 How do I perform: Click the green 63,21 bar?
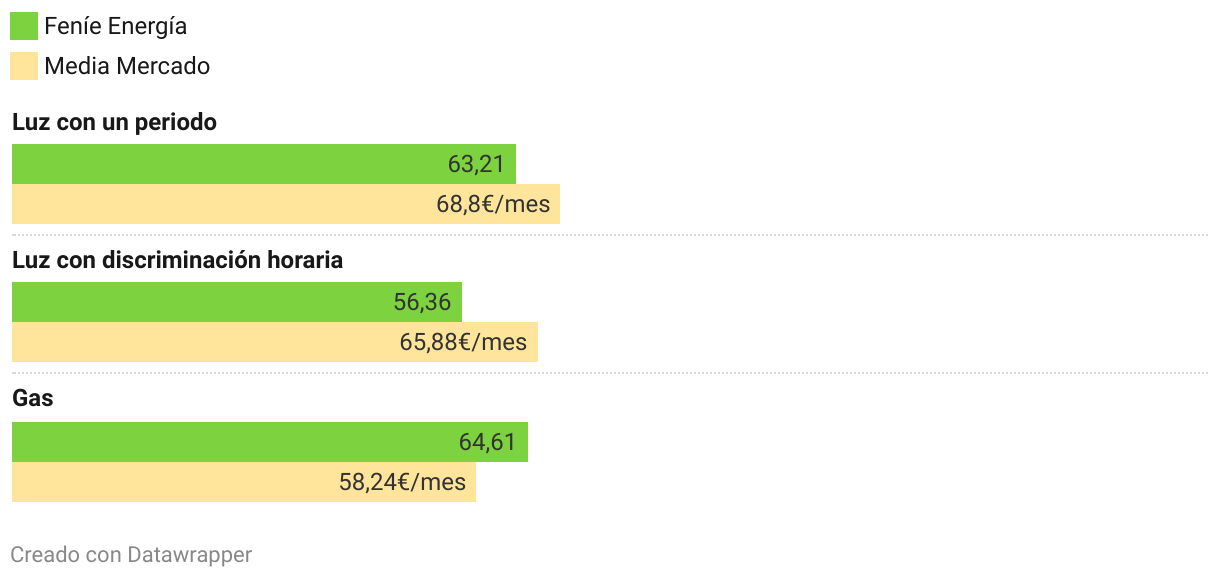click(264, 164)
